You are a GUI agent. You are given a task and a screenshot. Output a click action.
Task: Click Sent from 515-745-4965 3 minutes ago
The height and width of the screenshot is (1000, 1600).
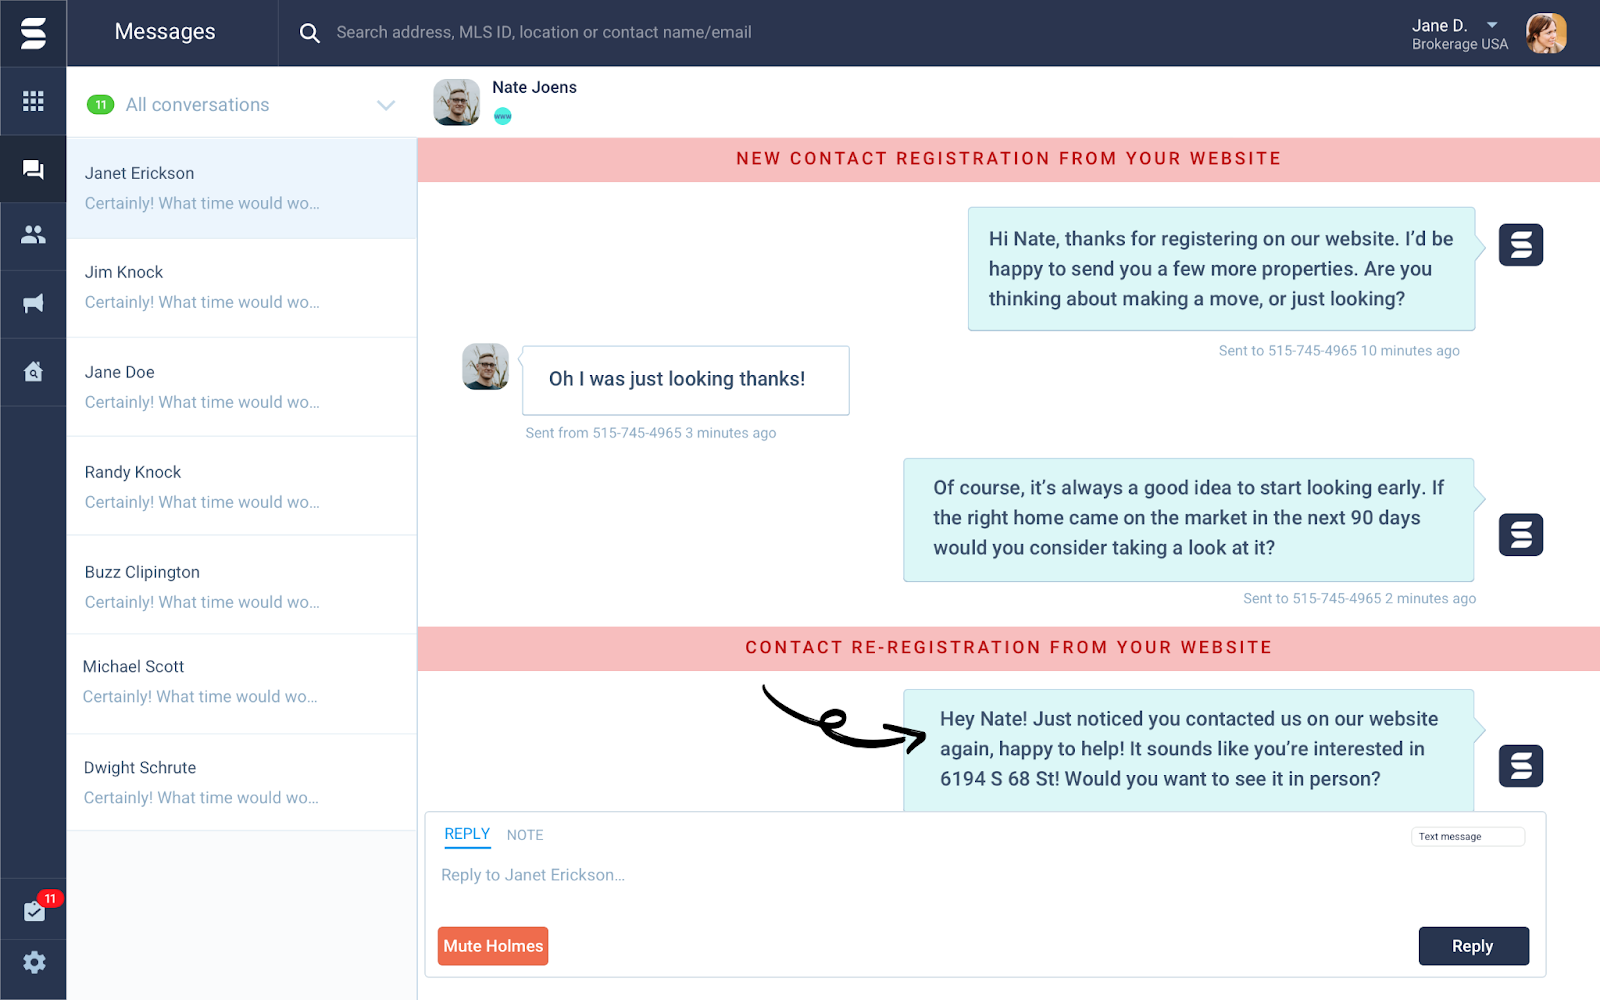[651, 433]
